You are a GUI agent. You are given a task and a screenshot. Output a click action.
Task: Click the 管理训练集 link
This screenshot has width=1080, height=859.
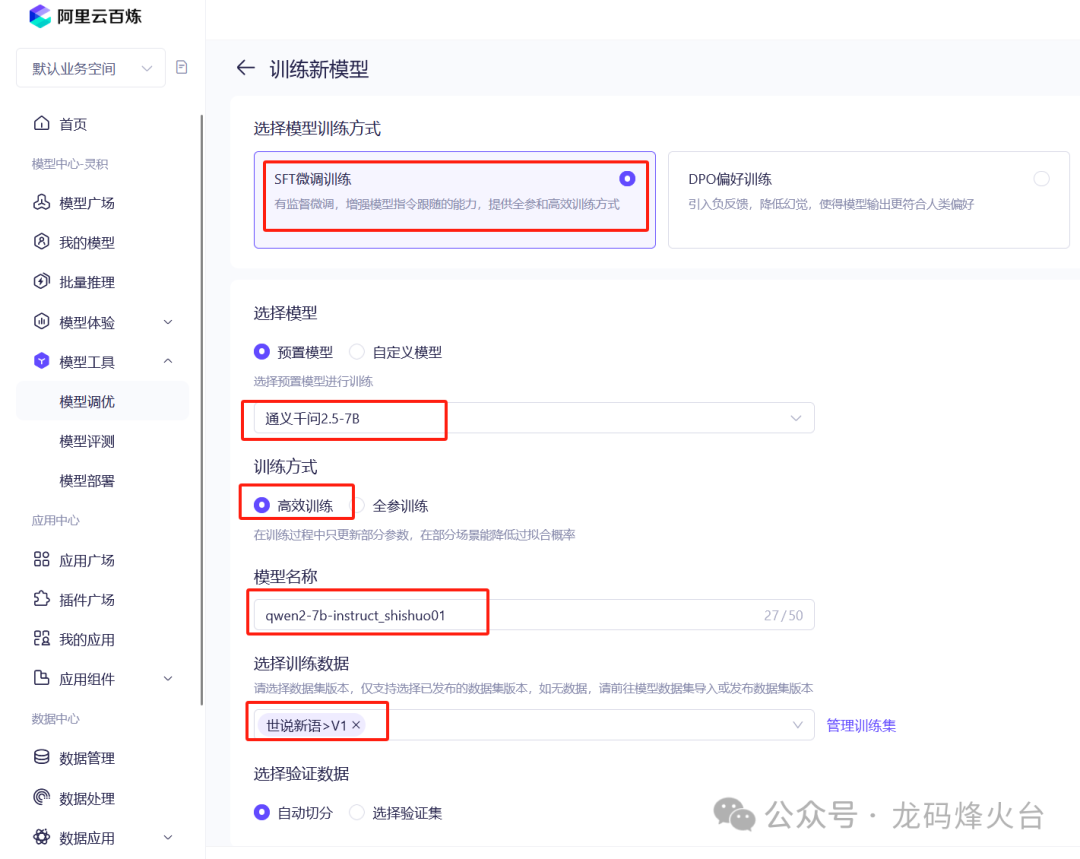click(x=861, y=725)
